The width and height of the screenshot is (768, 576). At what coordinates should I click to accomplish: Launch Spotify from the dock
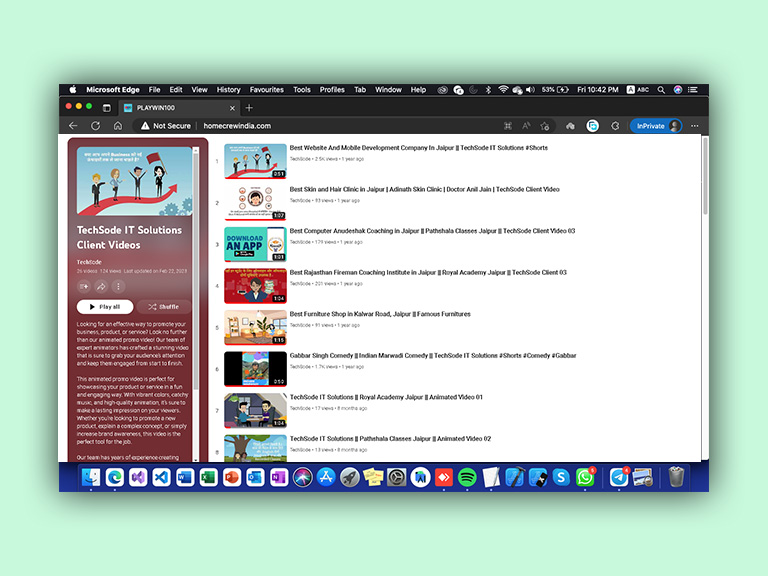(x=467, y=477)
